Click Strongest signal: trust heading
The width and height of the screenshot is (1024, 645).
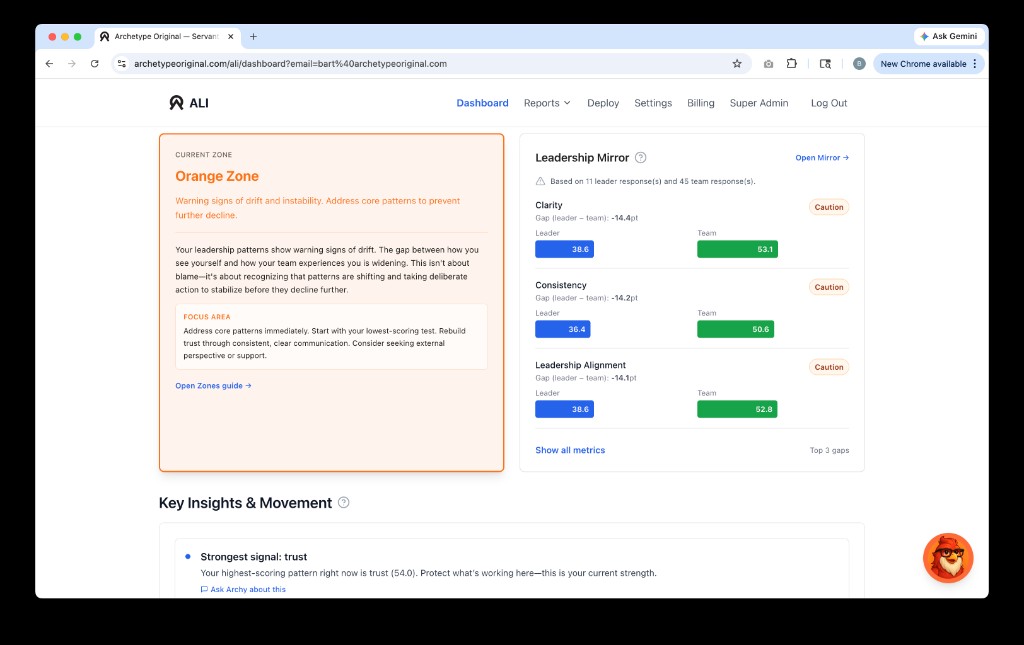(x=253, y=557)
